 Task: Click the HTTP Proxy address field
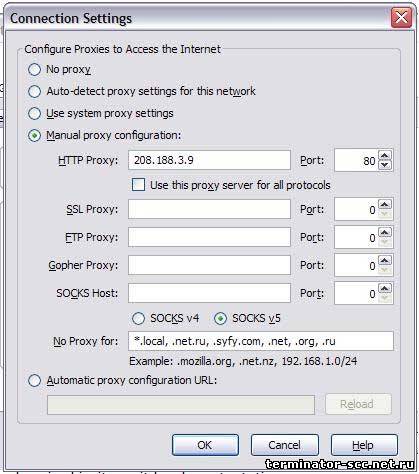tap(209, 160)
